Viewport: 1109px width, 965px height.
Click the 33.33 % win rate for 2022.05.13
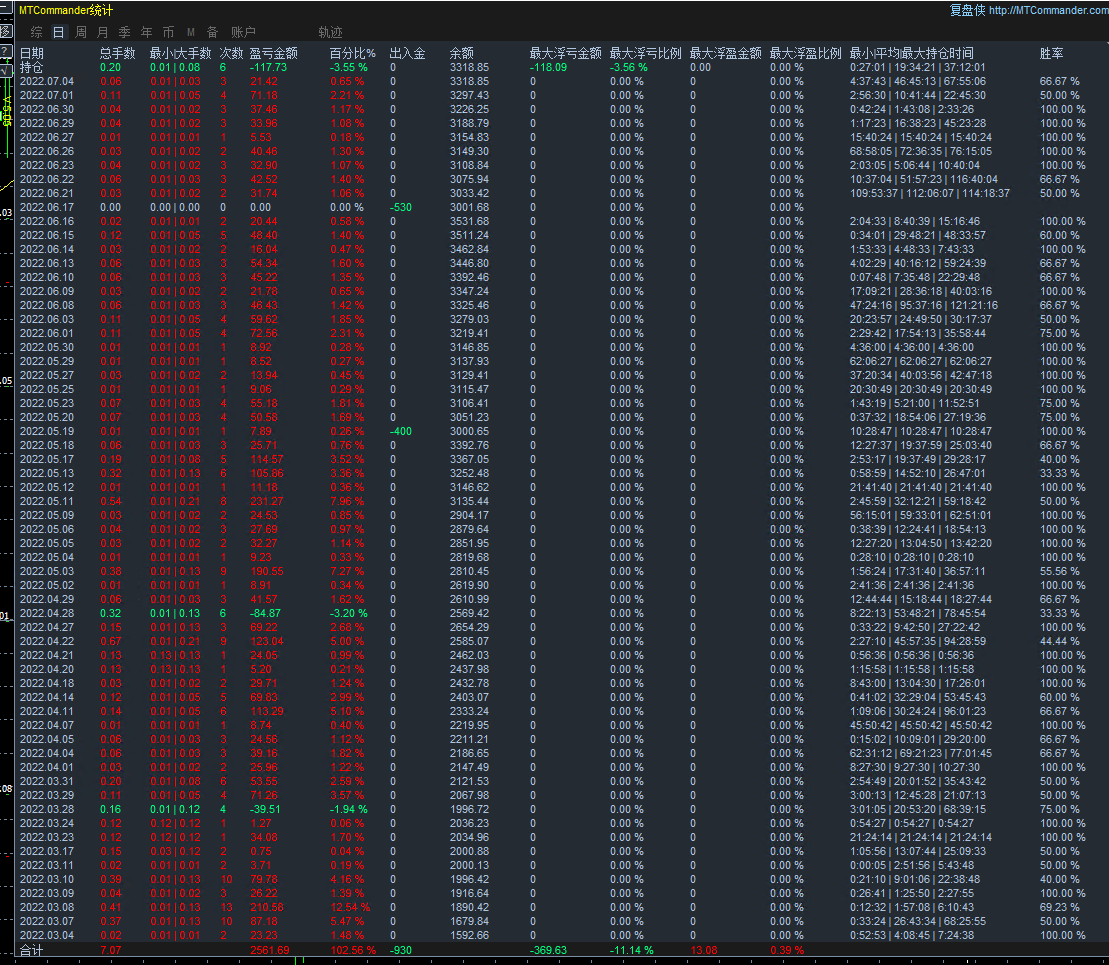point(1059,473)
